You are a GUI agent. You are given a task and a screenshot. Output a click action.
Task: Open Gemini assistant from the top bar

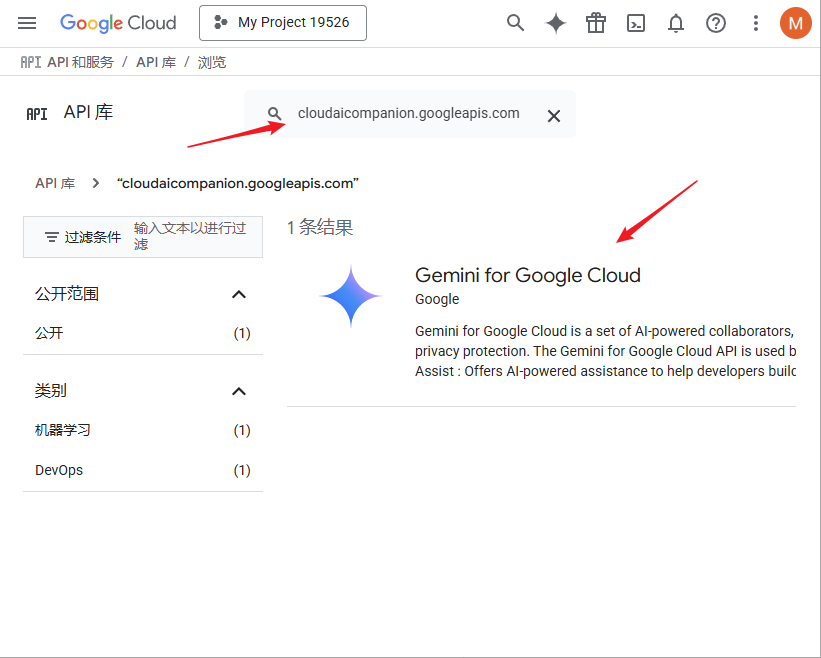click(555, 22)
